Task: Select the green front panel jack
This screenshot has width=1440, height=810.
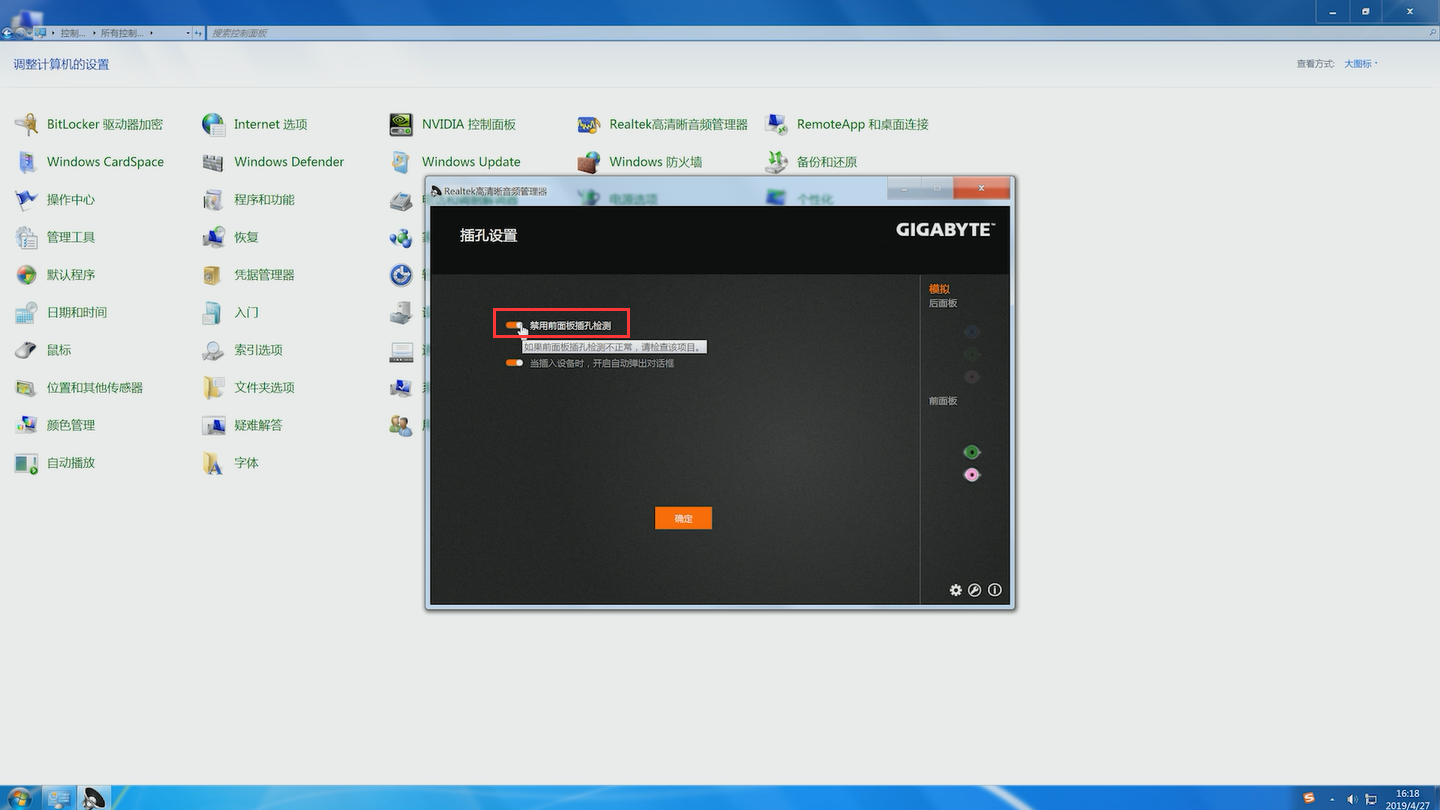Action: 971,452
